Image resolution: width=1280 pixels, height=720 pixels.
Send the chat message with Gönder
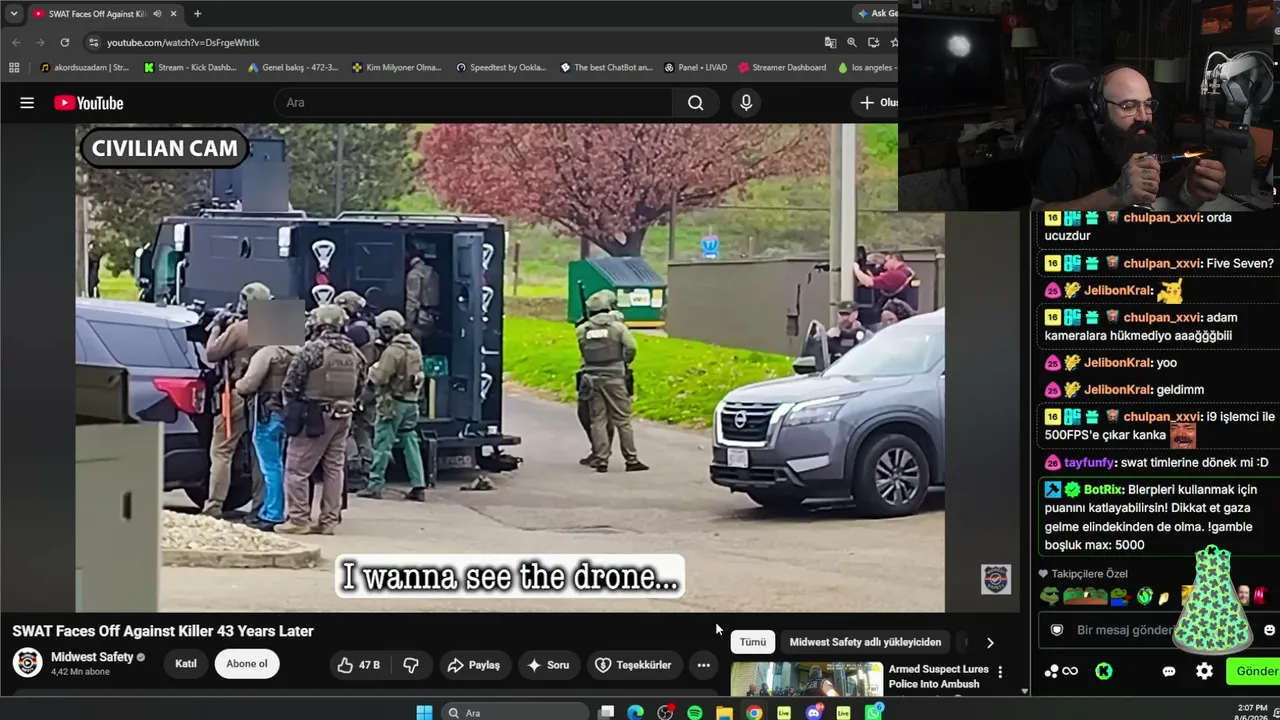pos(1254,671)
